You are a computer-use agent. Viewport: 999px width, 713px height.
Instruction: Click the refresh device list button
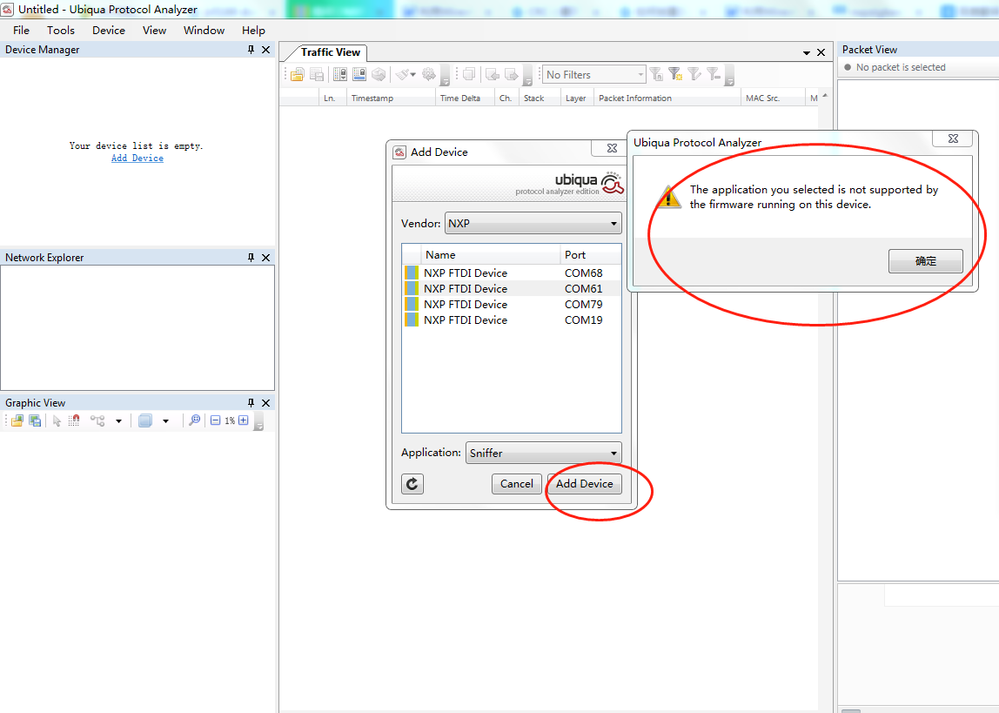(x=412, y=484)
